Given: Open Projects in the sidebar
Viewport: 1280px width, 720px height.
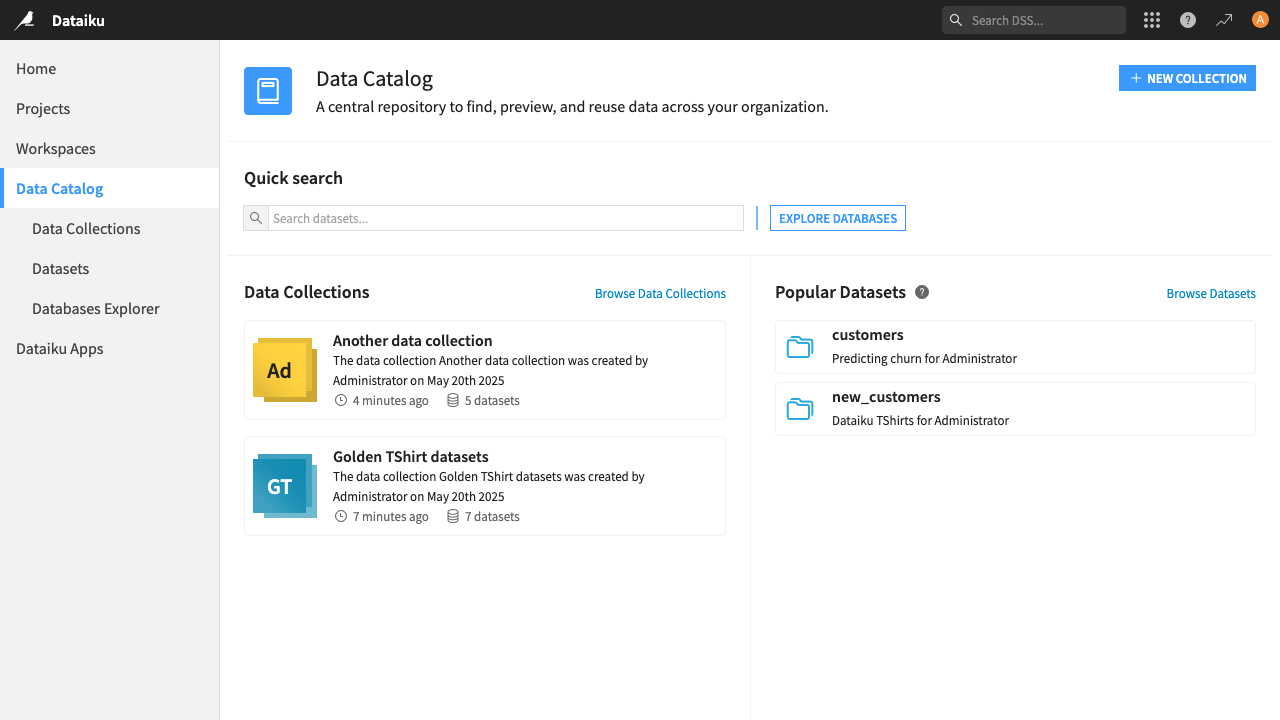Looking at the screenshot, I should pyautogui.click(x=109, y=108).
